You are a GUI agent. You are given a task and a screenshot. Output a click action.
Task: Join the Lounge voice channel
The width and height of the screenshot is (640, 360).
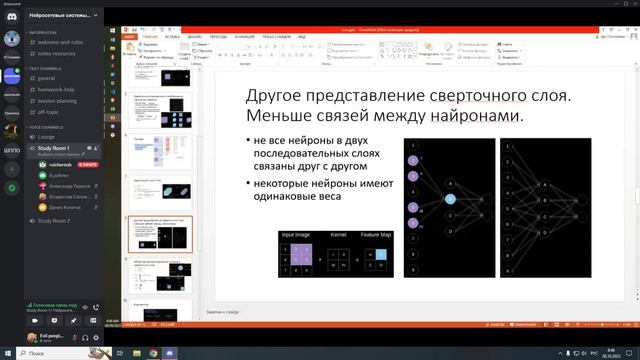(x=46, y=137)
